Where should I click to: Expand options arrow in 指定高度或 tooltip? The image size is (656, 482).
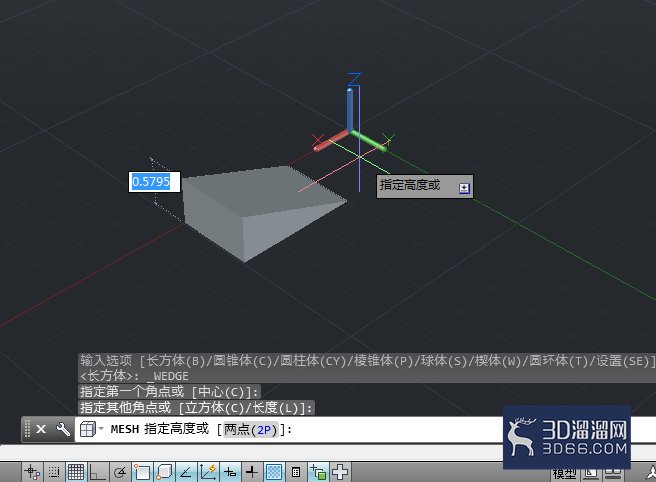click(464, 188)
